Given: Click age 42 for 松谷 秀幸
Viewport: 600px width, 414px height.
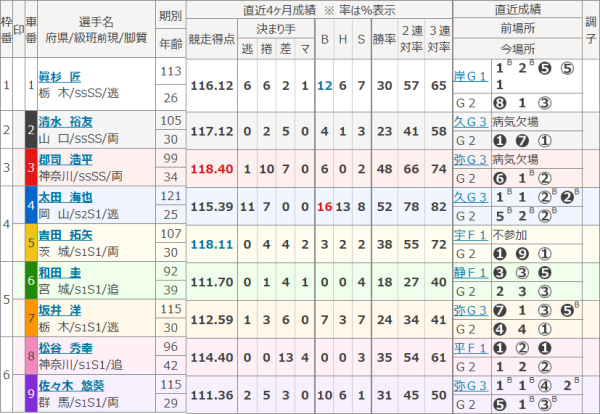Looking at the screenshot, I should pyautogui.click(x=171, y=365).
